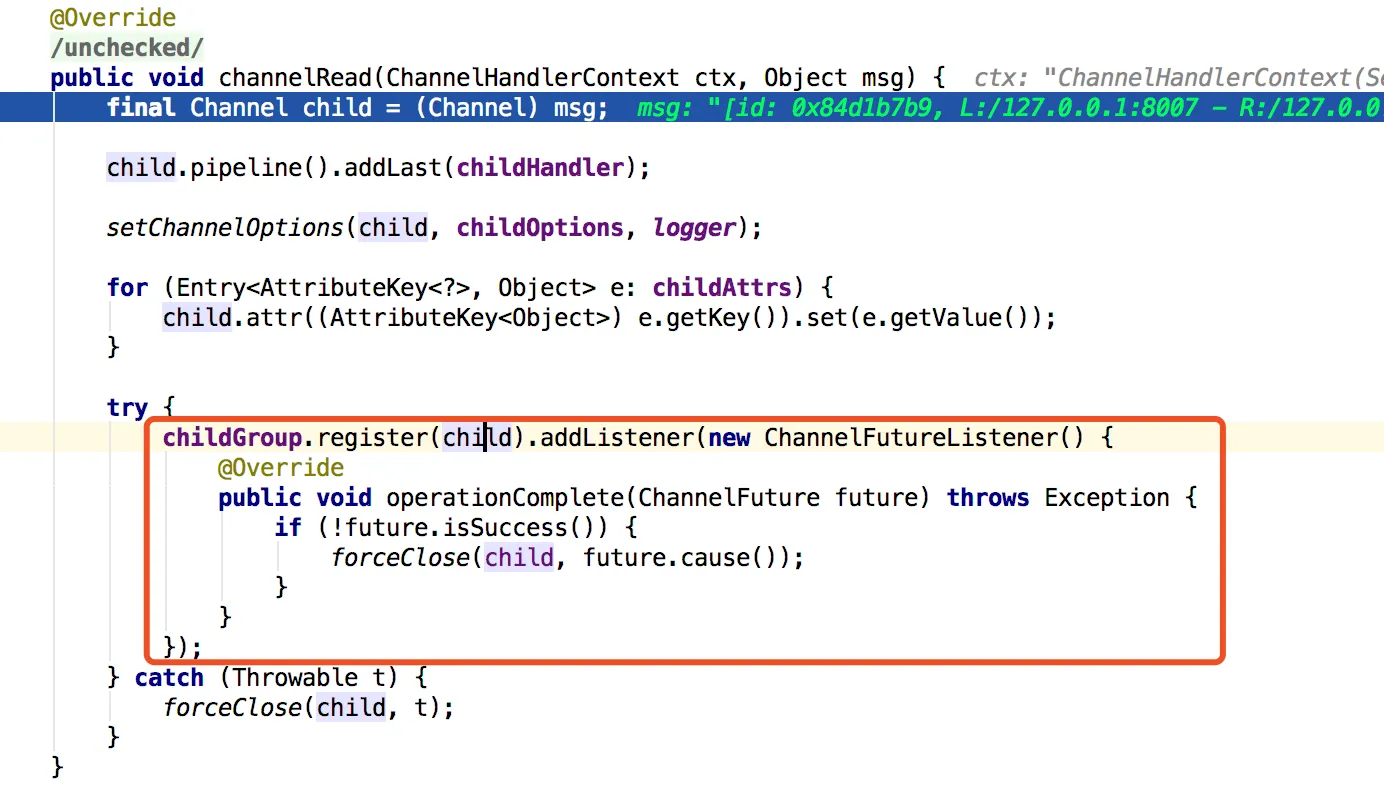Click the future.cause() call
Screen dimensions: 1384x800
tap(680, 558)
